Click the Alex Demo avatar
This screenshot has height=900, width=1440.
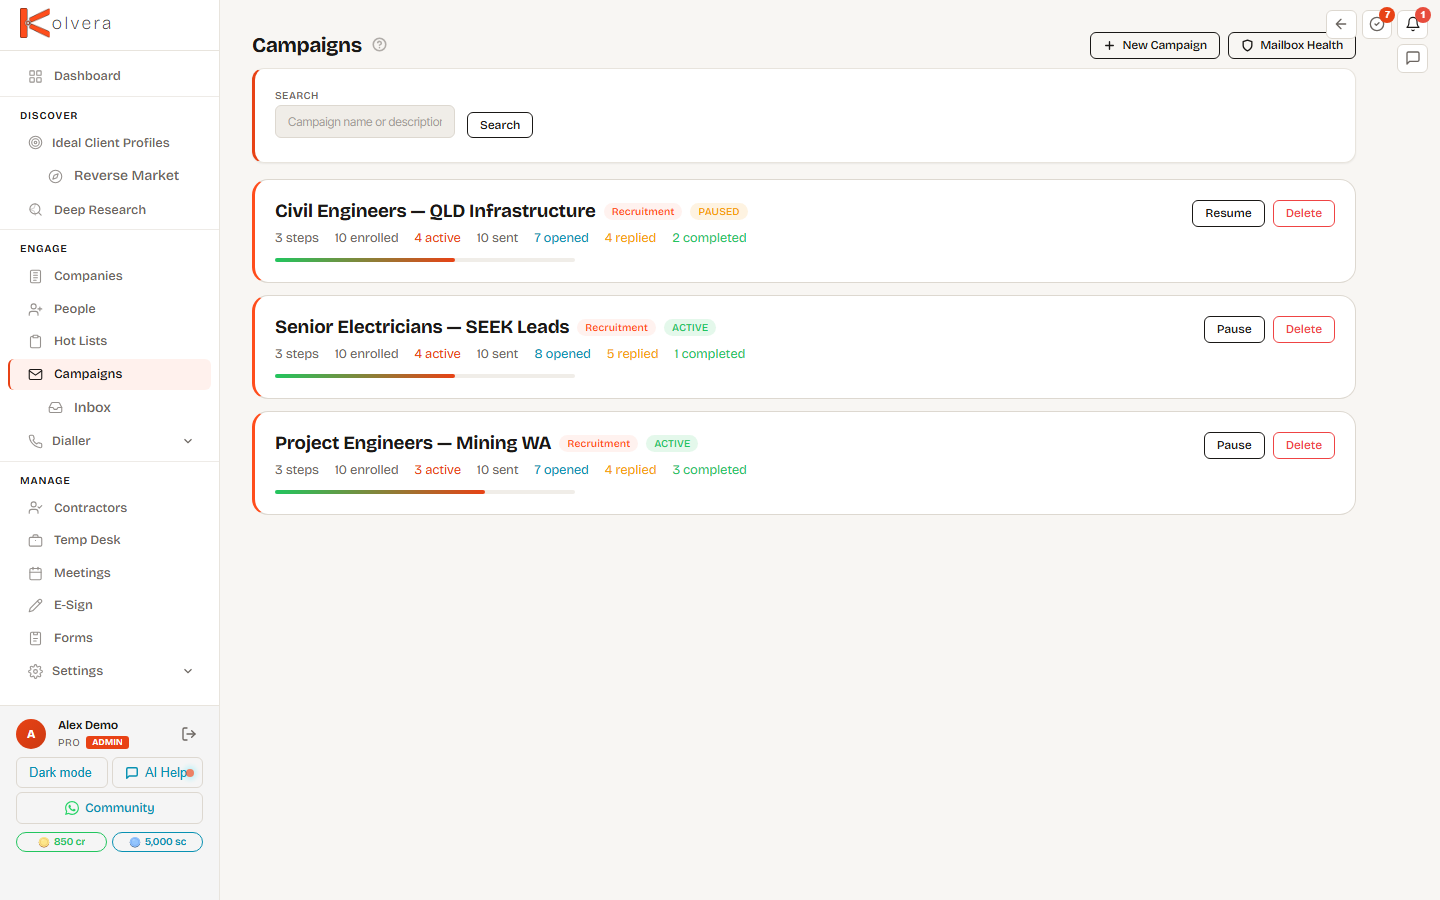(31, 734)
